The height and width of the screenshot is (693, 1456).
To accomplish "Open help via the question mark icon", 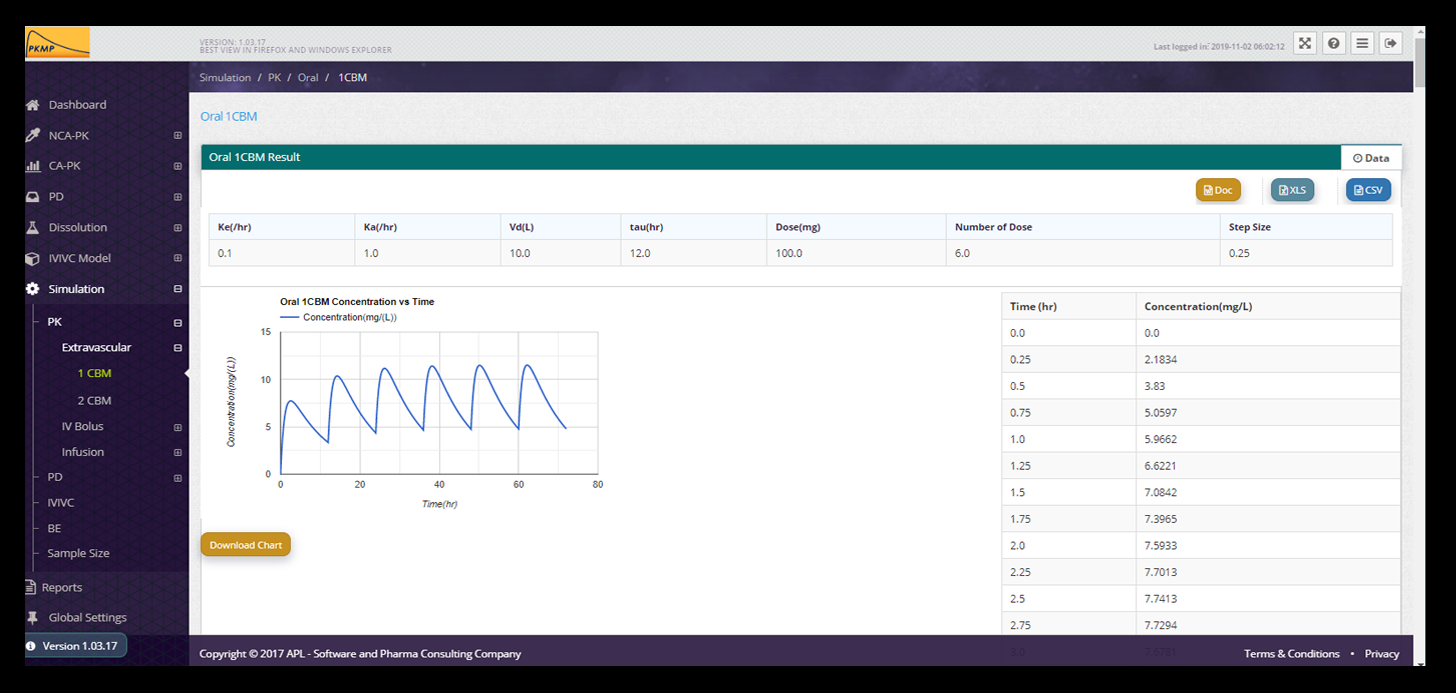I will point(1333,43).
